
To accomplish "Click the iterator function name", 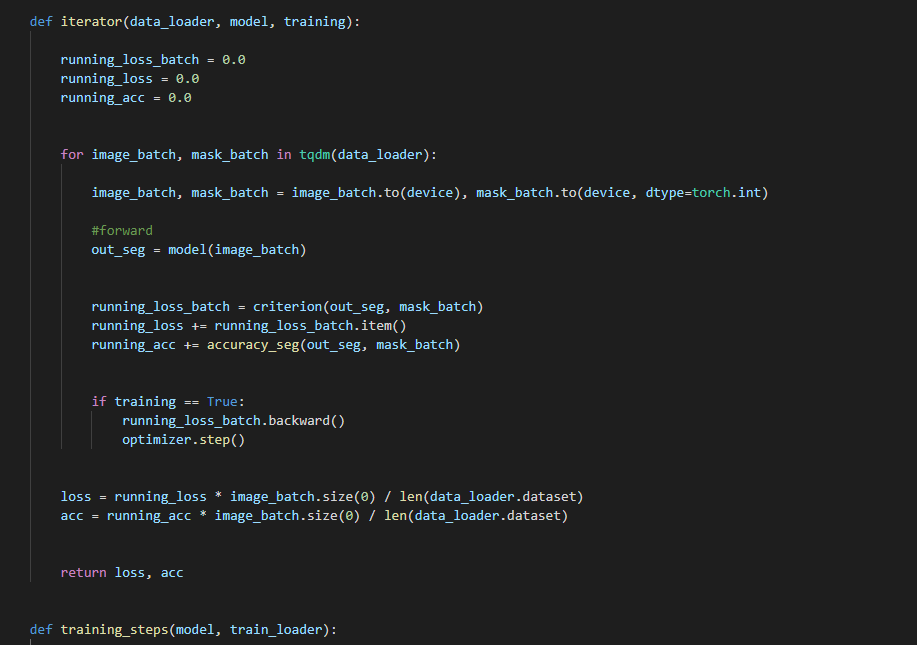I will click(x=91, y=21).
